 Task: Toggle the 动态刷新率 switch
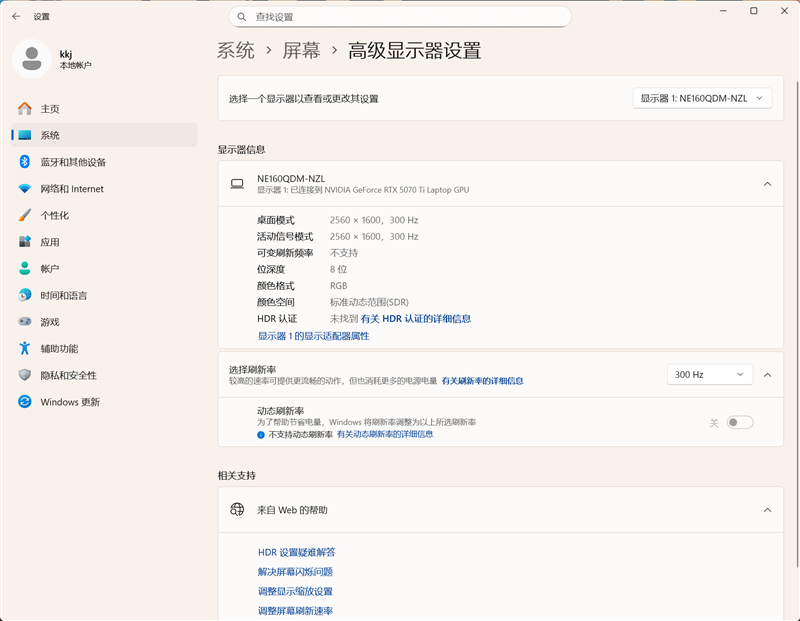tap(739, 423)
